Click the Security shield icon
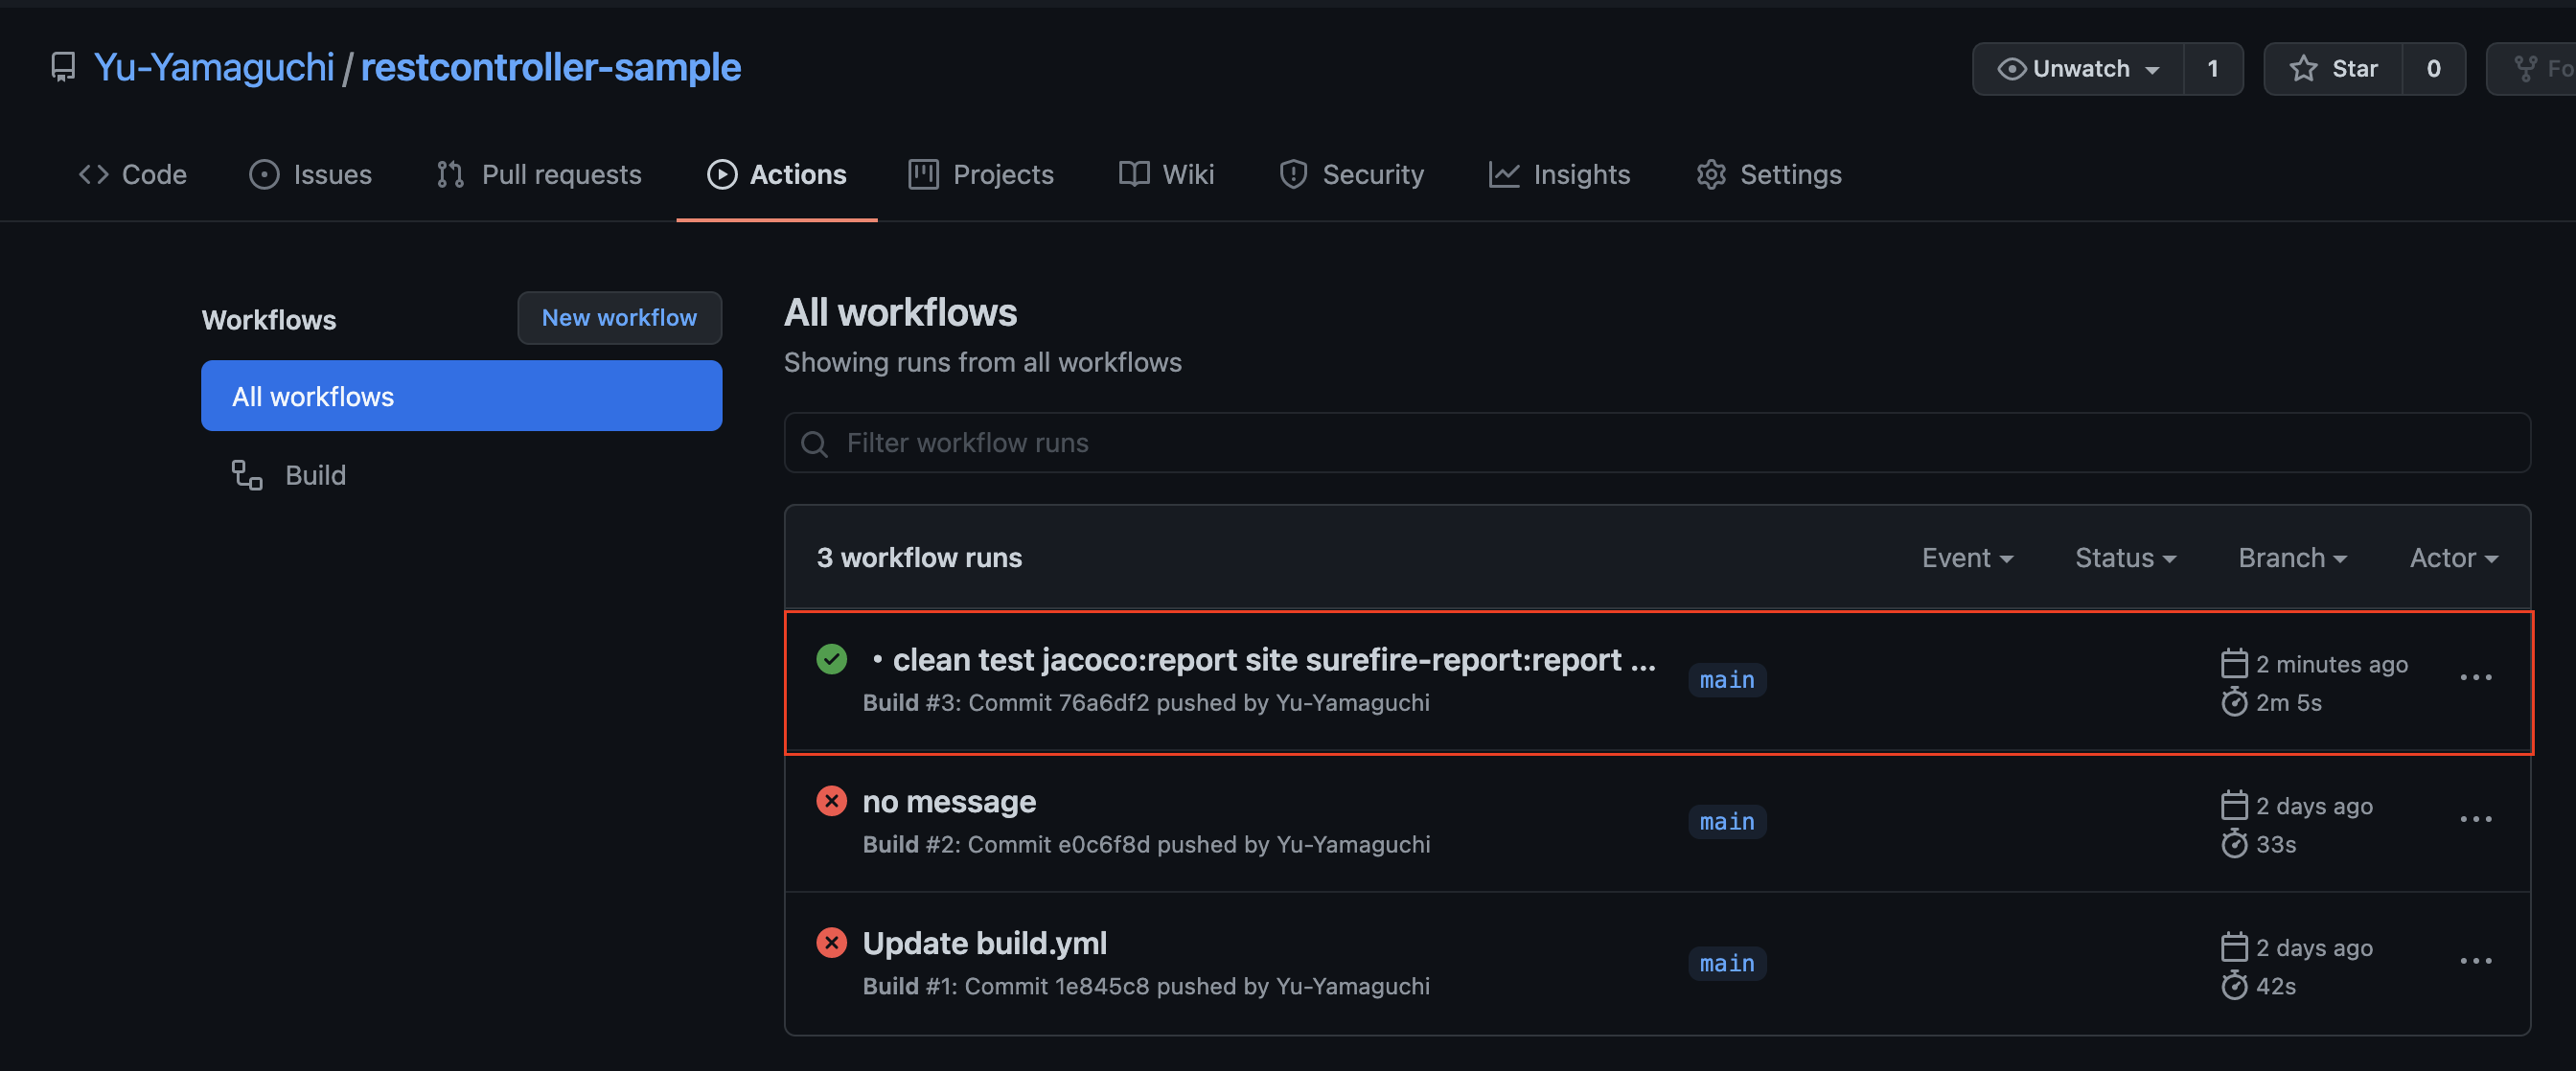 click(x=1293, y=174)
